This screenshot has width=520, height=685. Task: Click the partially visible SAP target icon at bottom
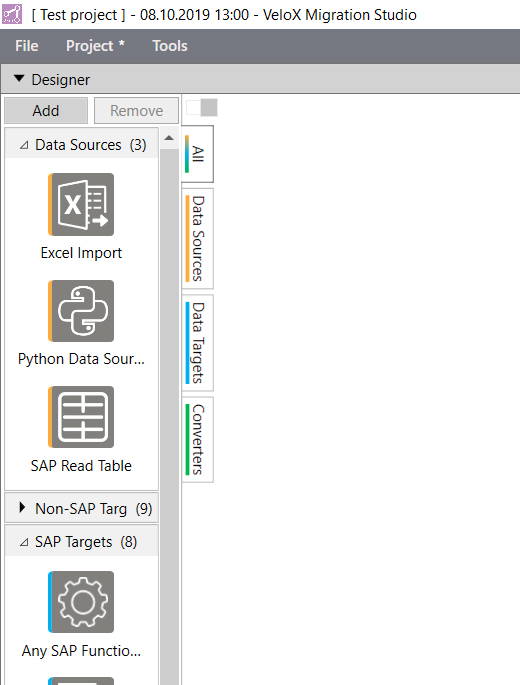[x=81, y=681]
